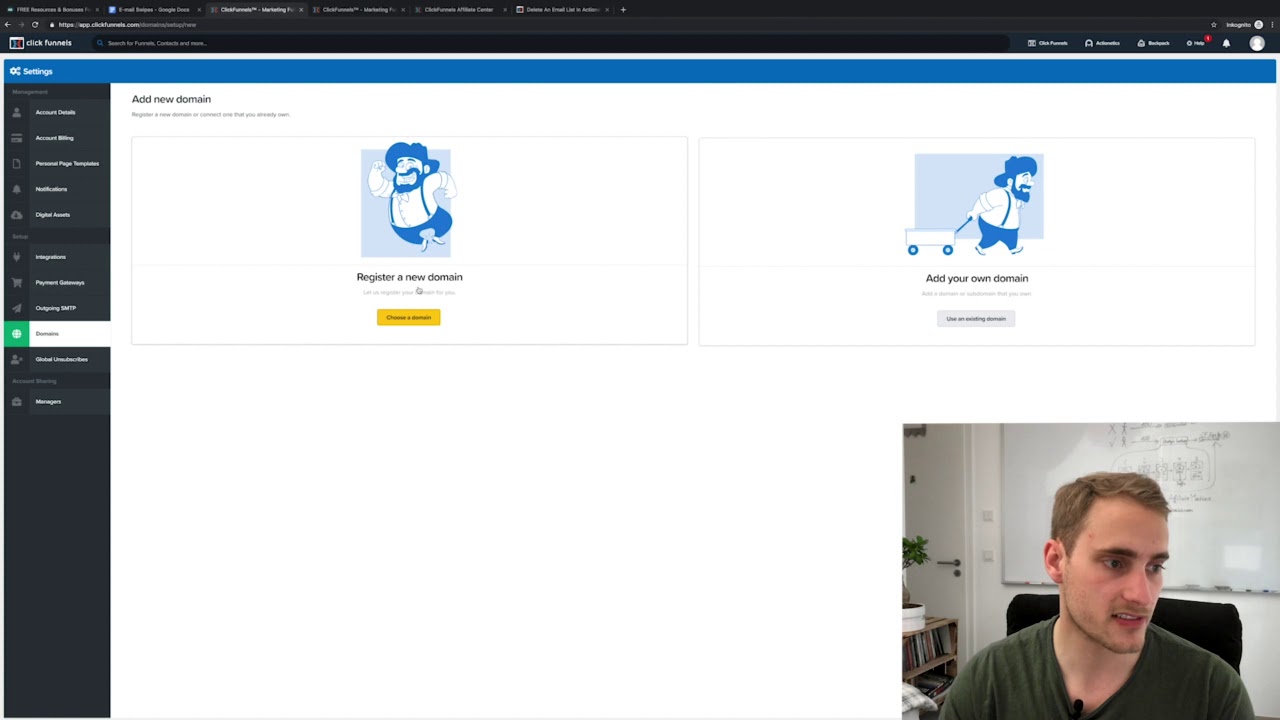Click the browser back arrow
The width and height of the screenshot is (1280, 720).
[8, 25]
